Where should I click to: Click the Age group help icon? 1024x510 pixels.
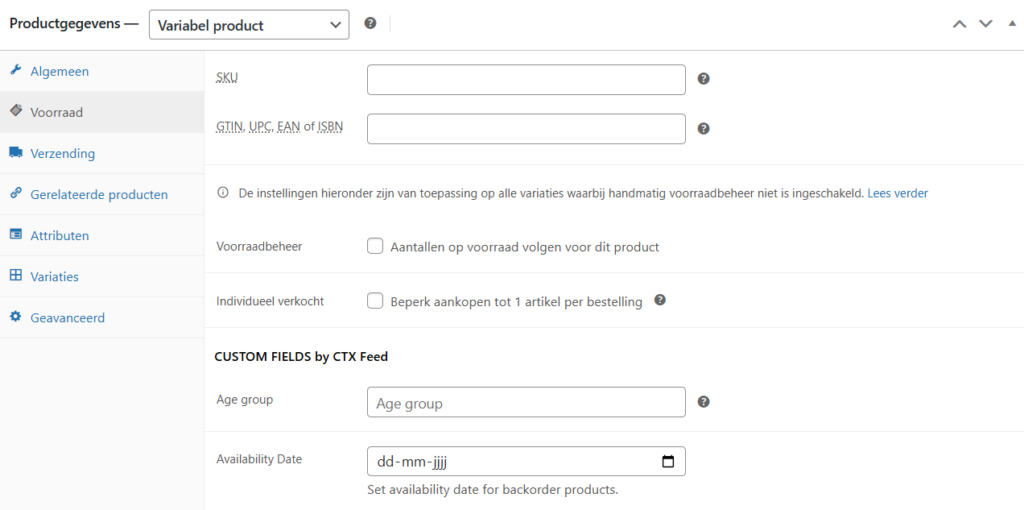pos(703,402)
